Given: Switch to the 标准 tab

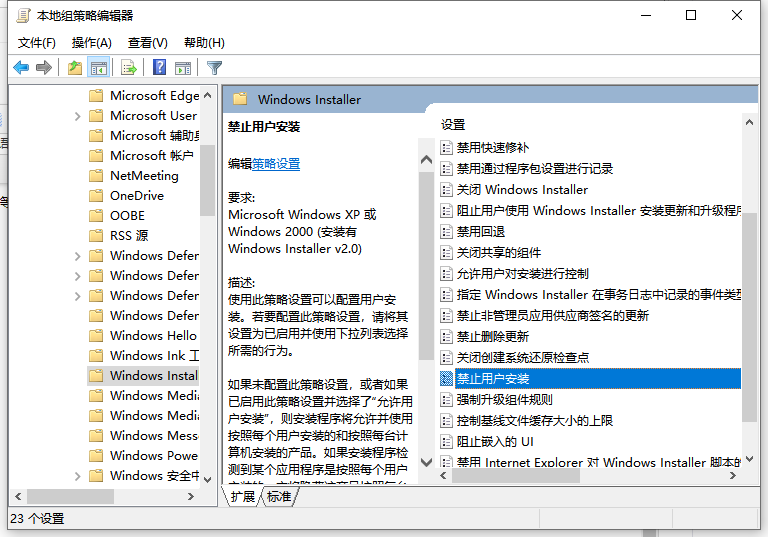Looking at the screenshot, I should (x=279, y=496).
